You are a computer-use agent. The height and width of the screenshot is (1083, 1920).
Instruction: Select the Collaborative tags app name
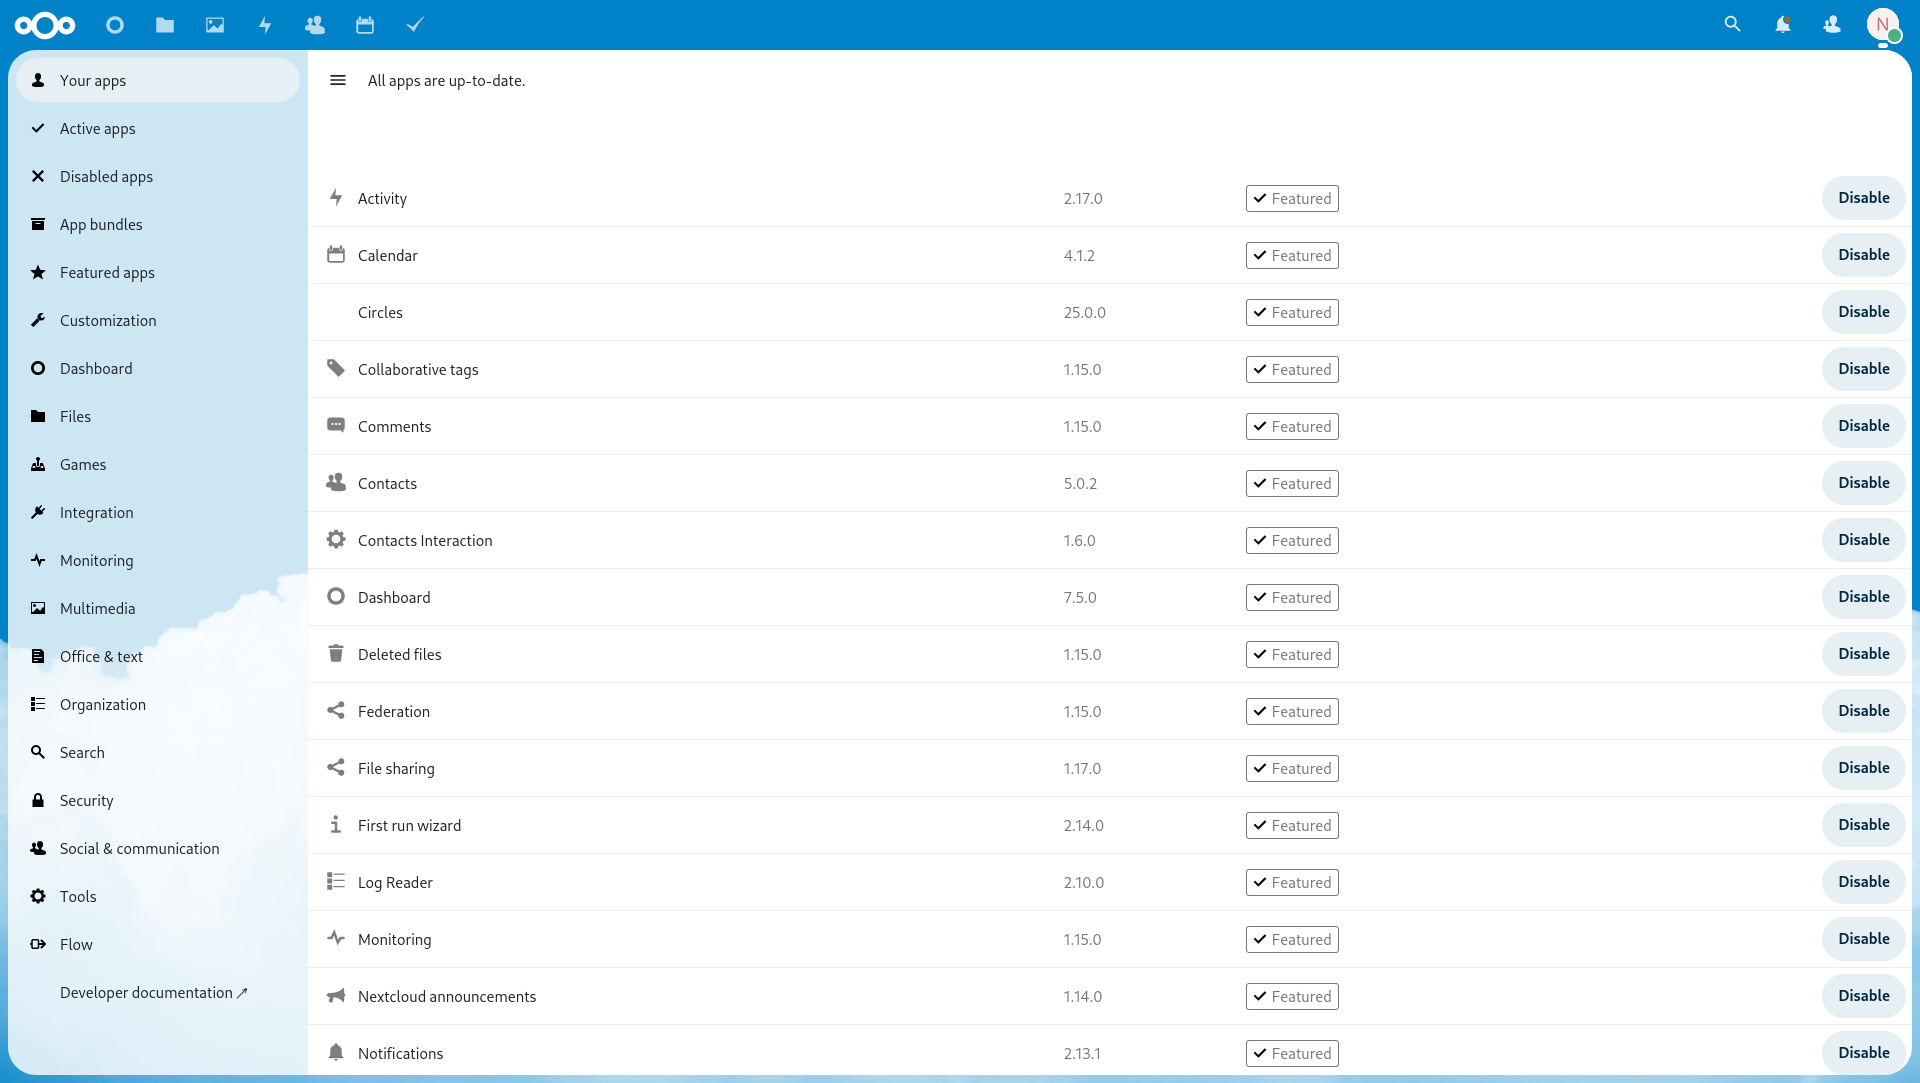(418, 369)
